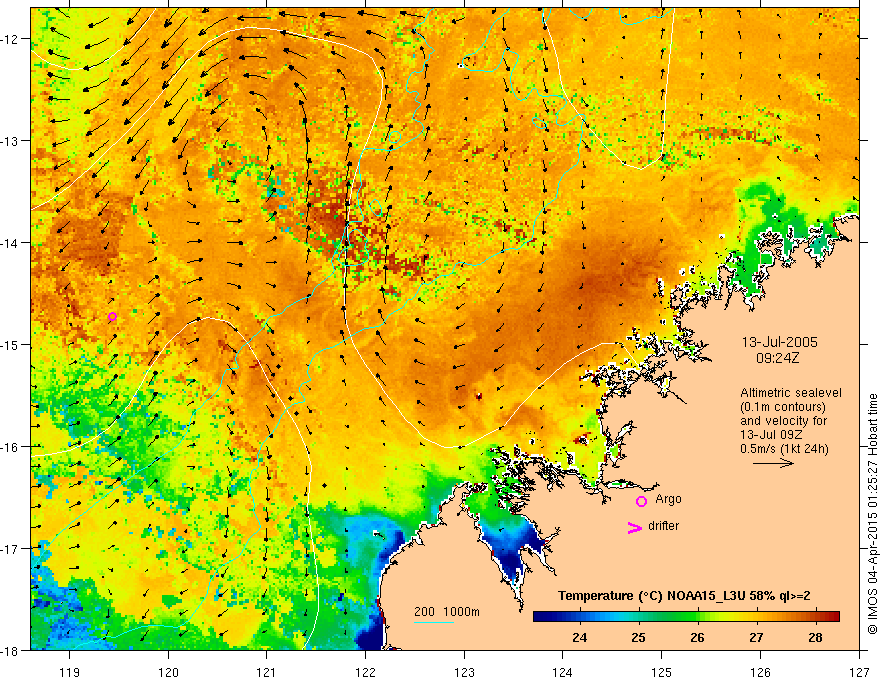
Task: Click the longitude axis label 120
Action: 168,672
